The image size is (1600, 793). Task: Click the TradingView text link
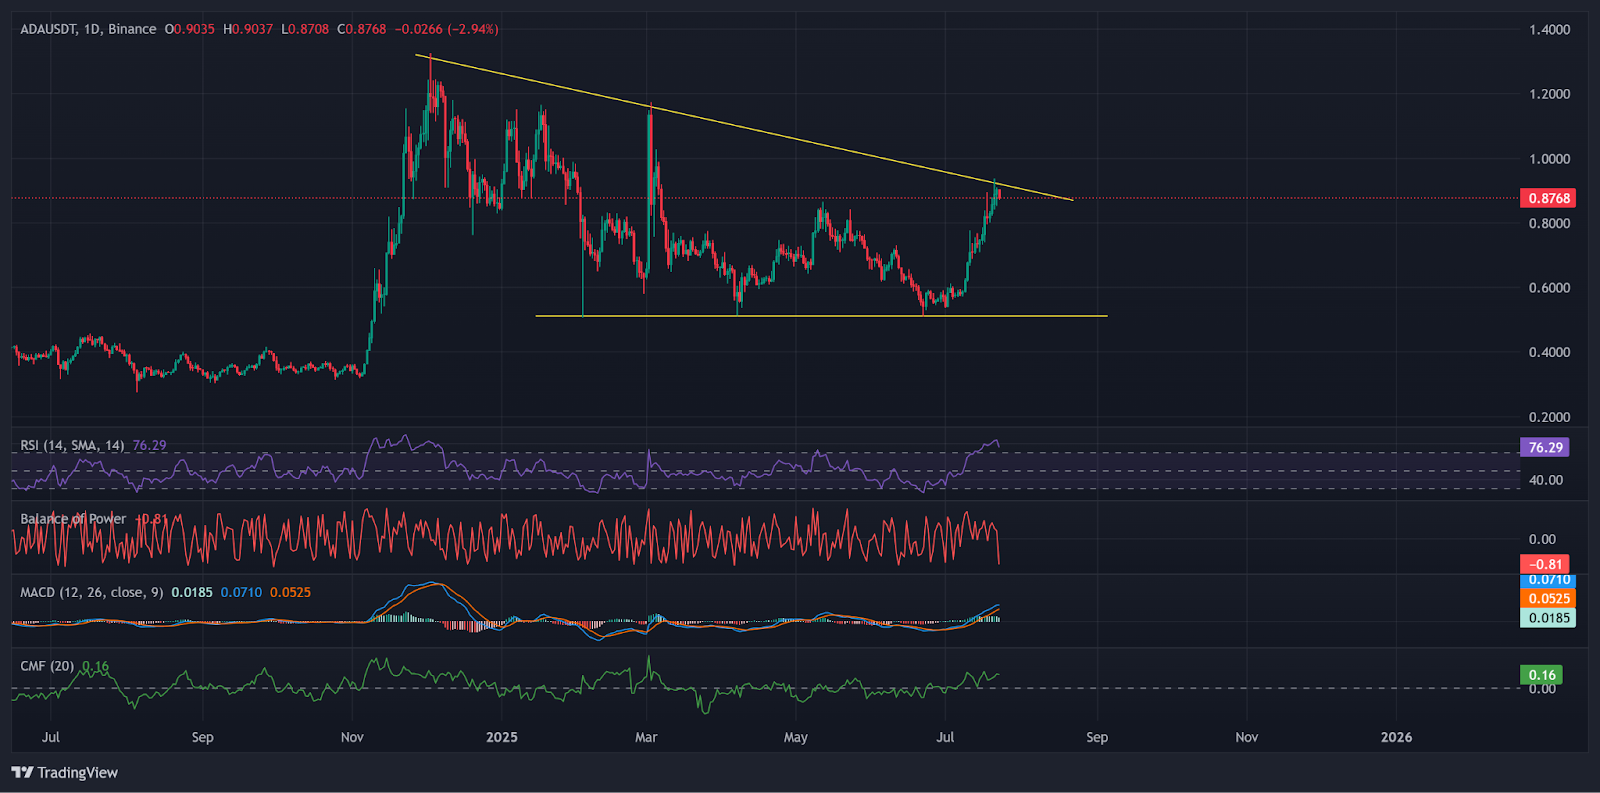(x=77, y=772)
